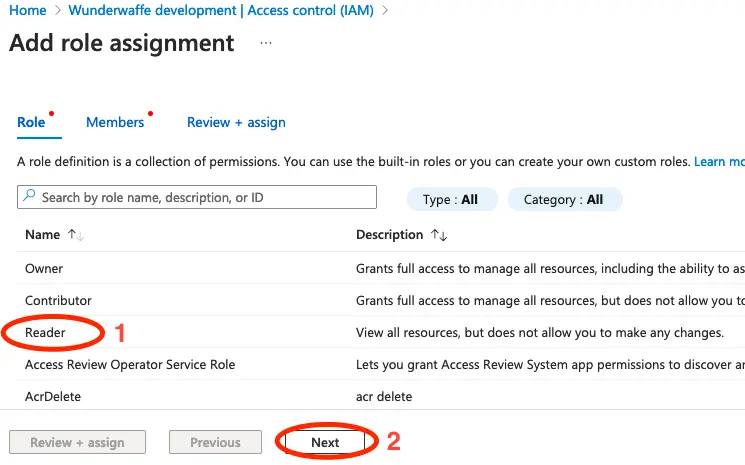Follow the Learn more link
745x465 pixels.
(720, 161)
